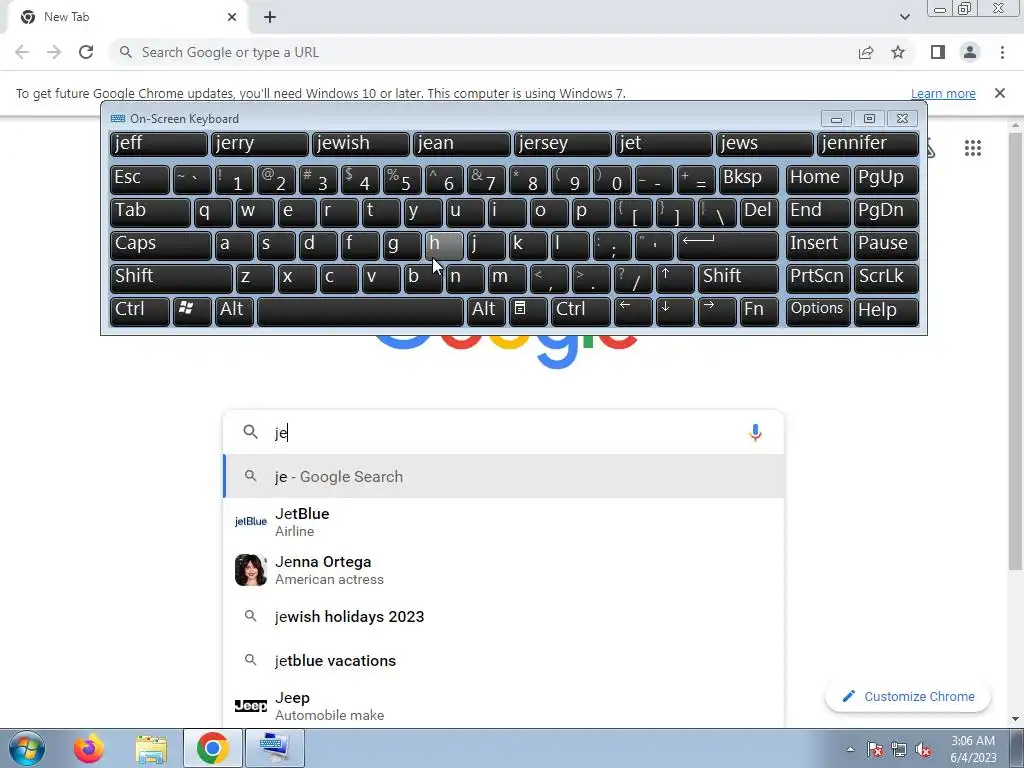This screenshot has height=768, width=1024.
Task: Close the New Tab tab
Action: click(232, 17)
